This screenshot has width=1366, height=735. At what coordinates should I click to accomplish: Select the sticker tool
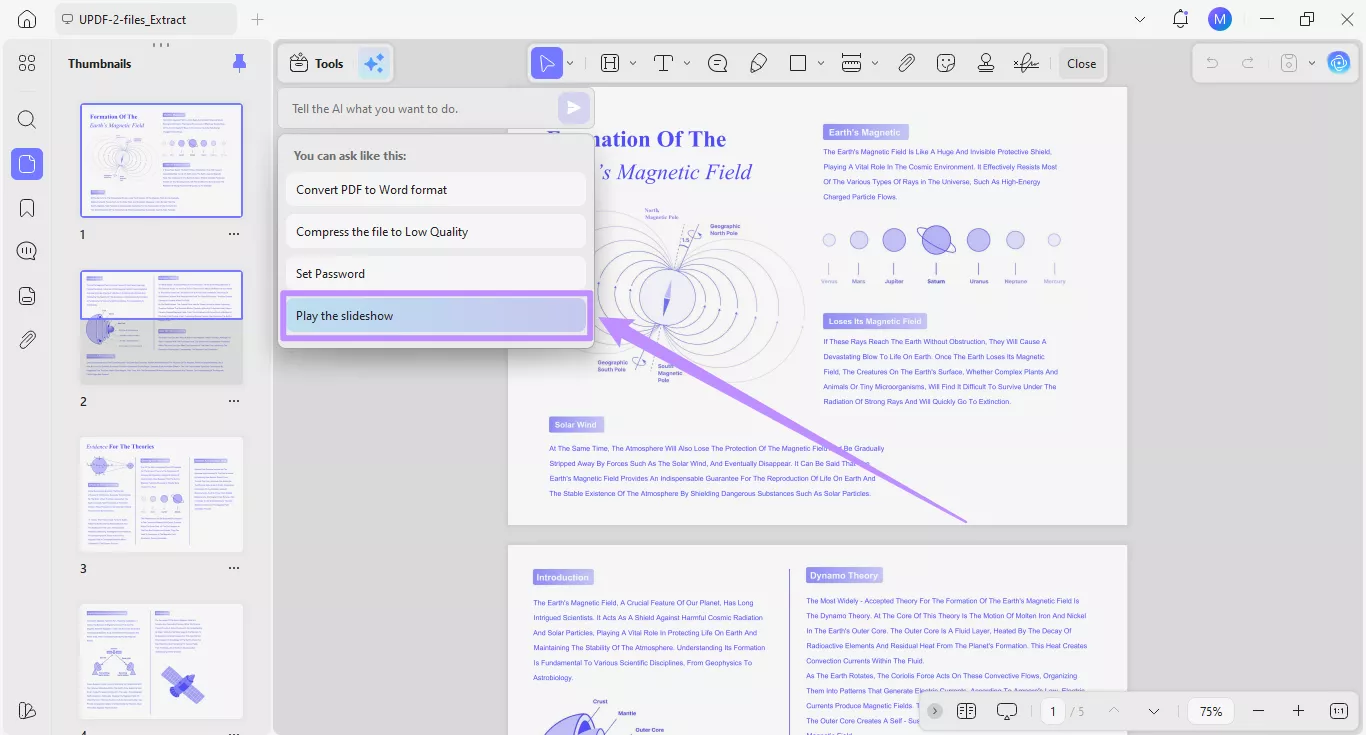click(946, 63)
